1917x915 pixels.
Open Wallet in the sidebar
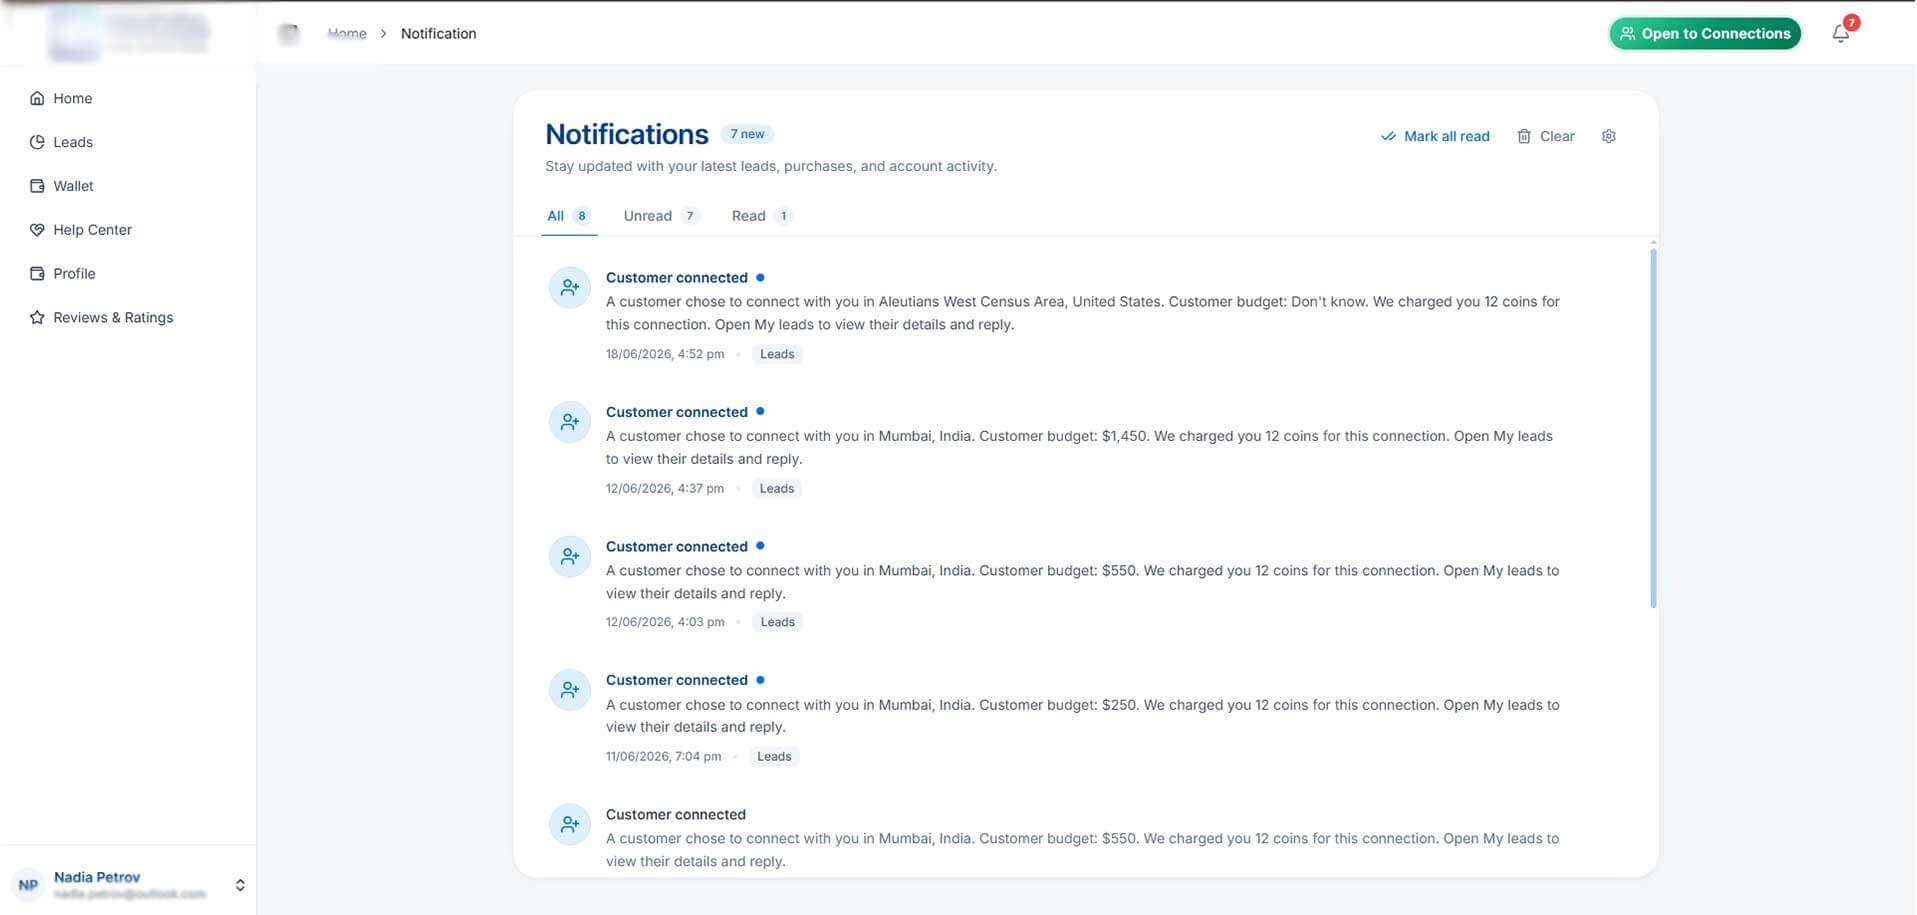[61, 186]
